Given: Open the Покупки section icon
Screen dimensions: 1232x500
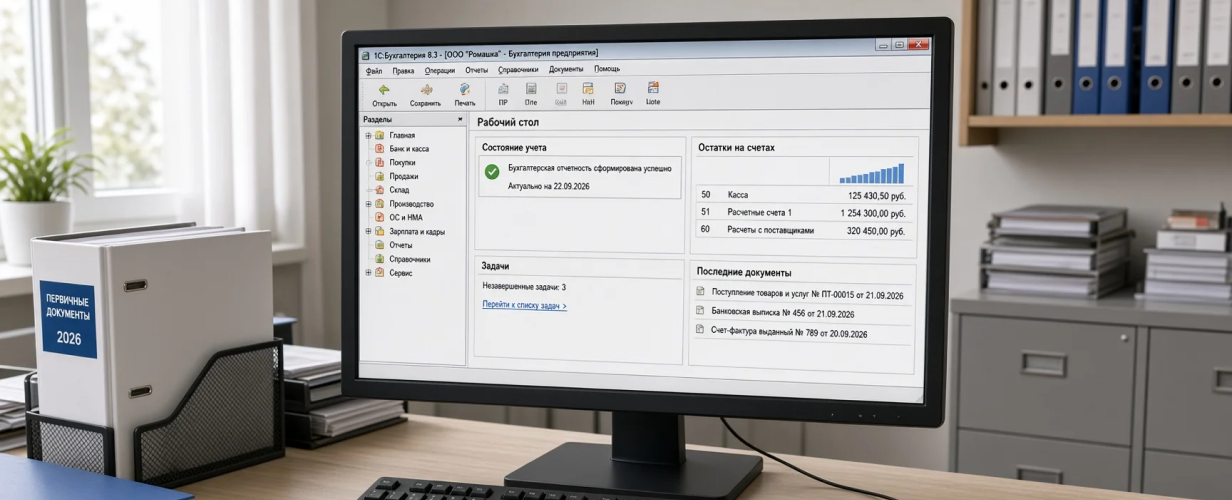Looking at the screenshot, I should (x=380, y=162).
